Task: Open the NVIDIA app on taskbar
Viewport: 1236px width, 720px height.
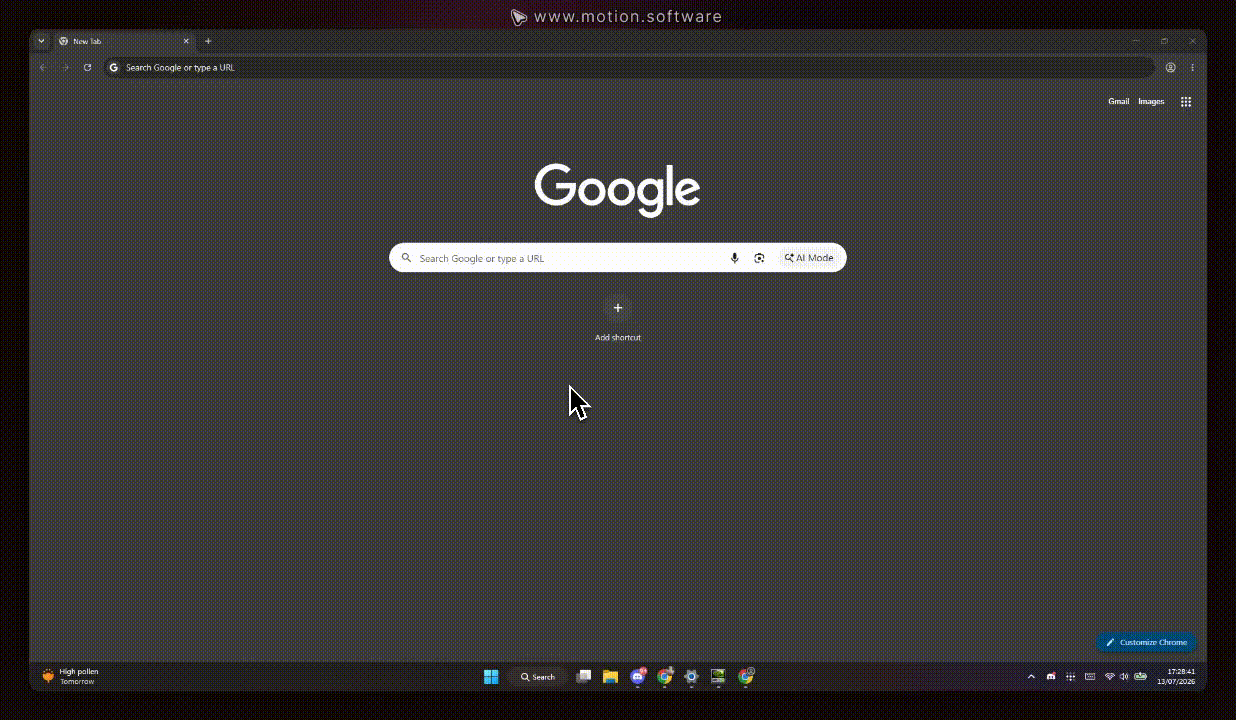Action: pyautogui.click(x=718, y=677)
